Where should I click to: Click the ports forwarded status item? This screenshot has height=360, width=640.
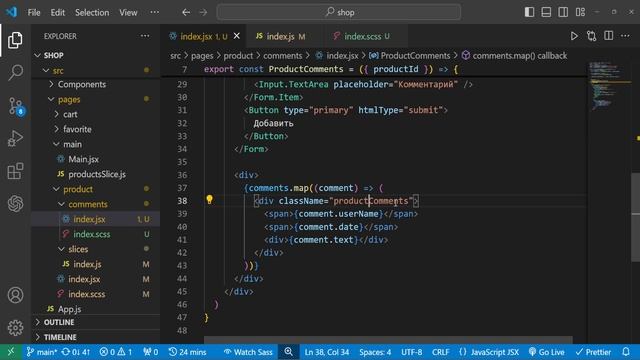(151, 352)
